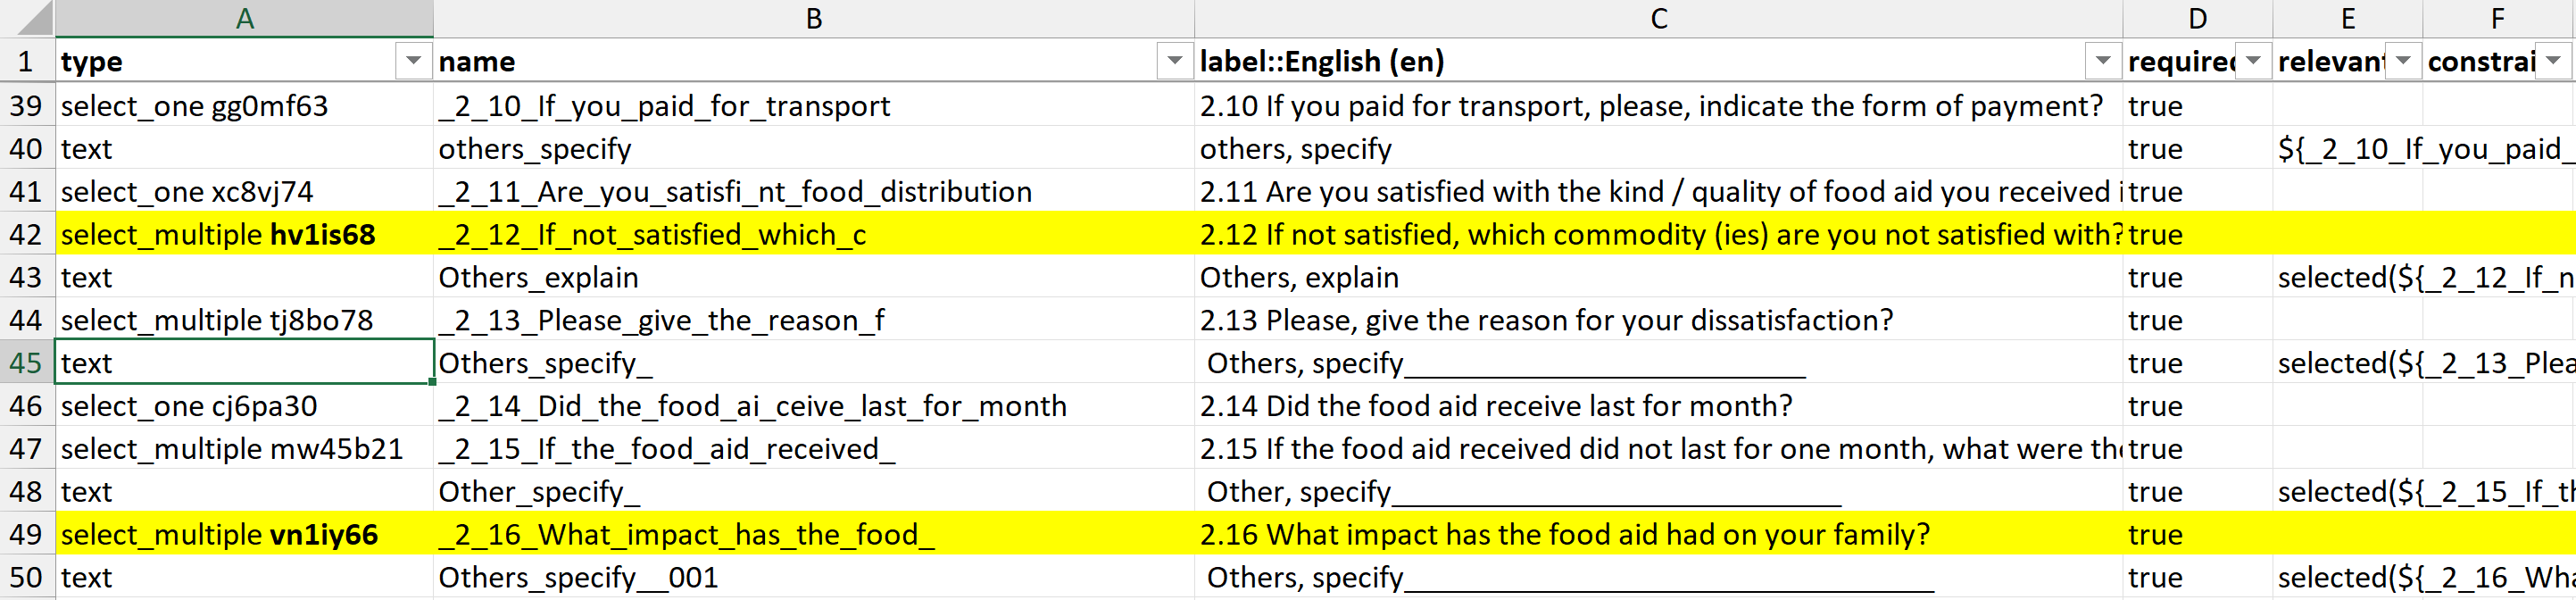This screenshot has height=600, width=2576.
Task: Open the filter dropdown for type column
Action: click(x=412, y=62)
